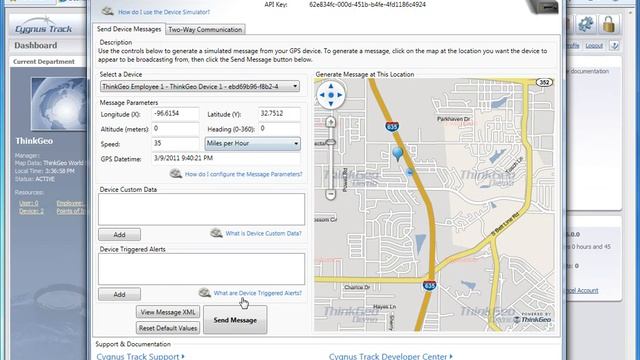Open the Miles per Hour units dropdown
Viewport: 640px width, 360px height.
[x=253, y=144]
